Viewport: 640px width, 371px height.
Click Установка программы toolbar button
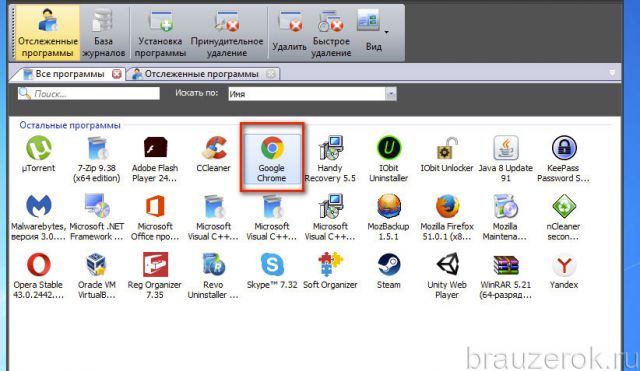pyautogui.click(x=160, y=33)
